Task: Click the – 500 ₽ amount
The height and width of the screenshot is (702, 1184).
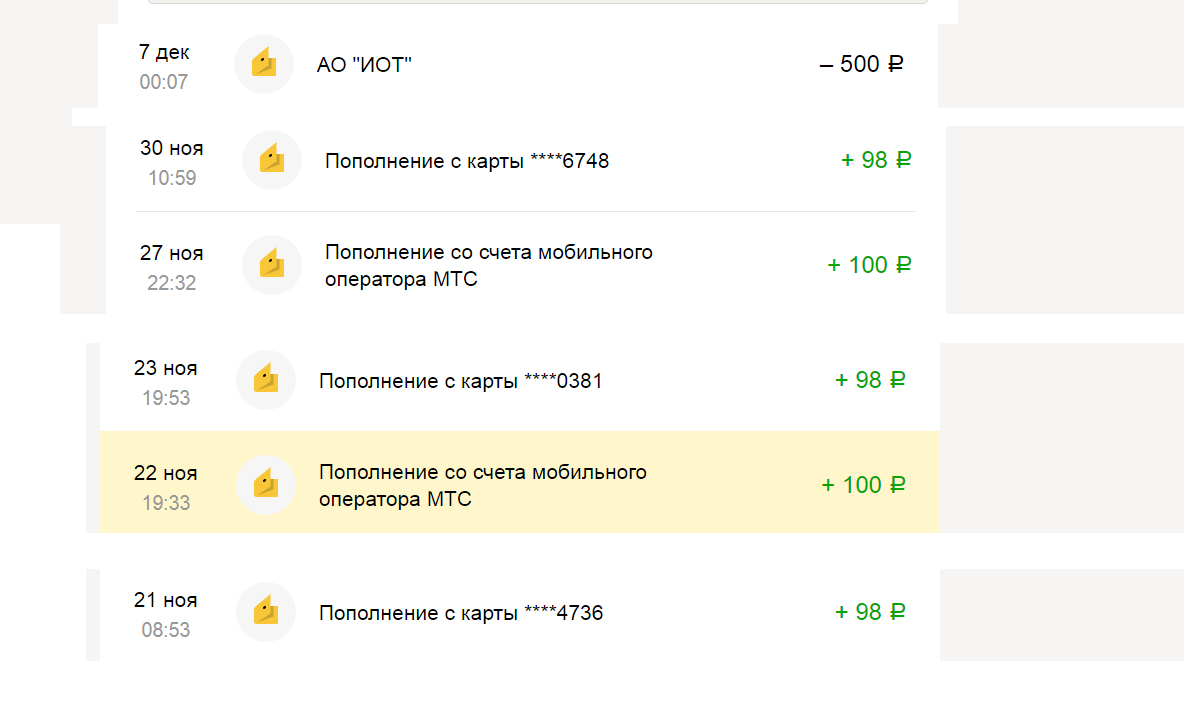Action: pos(861,65)
